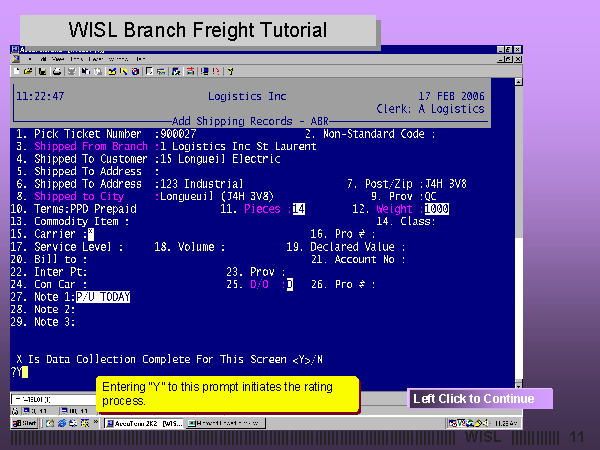Click Pick Ticket Number value 900027
This screenshot has width=600, height=450.
click(178, 134)
